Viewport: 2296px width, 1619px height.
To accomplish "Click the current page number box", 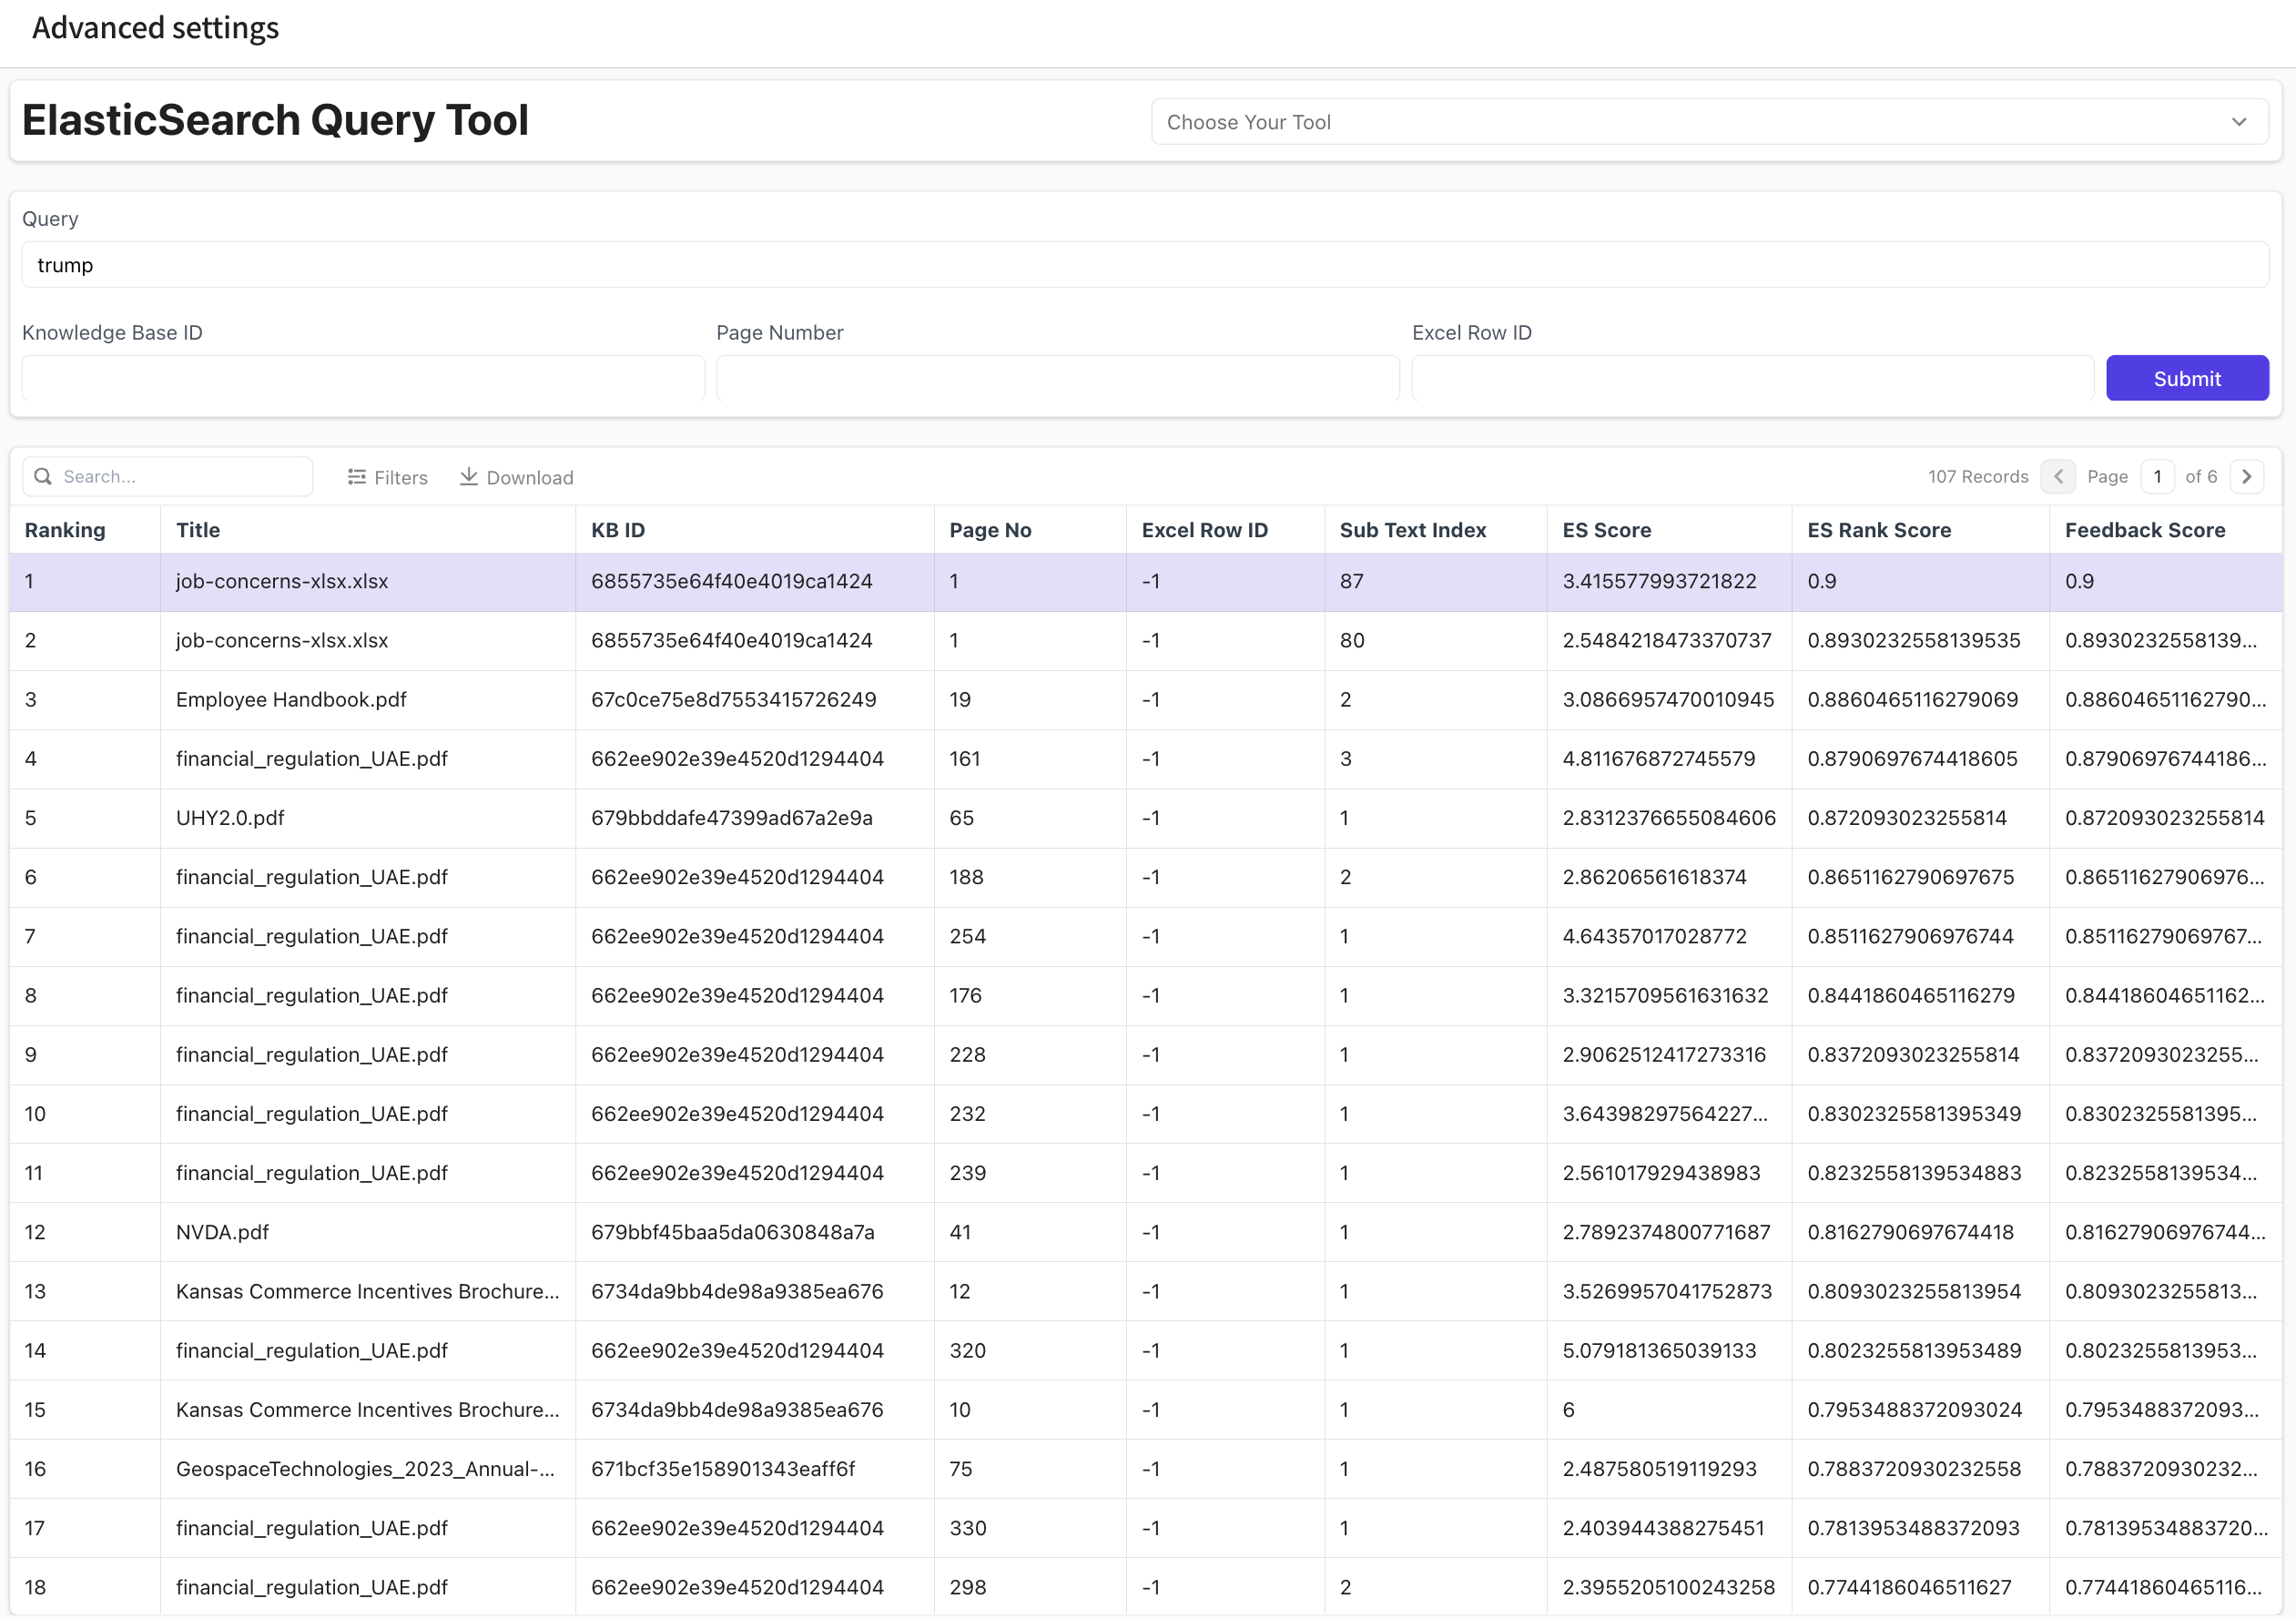I will pyautogui.click(x=2157, y=476).
